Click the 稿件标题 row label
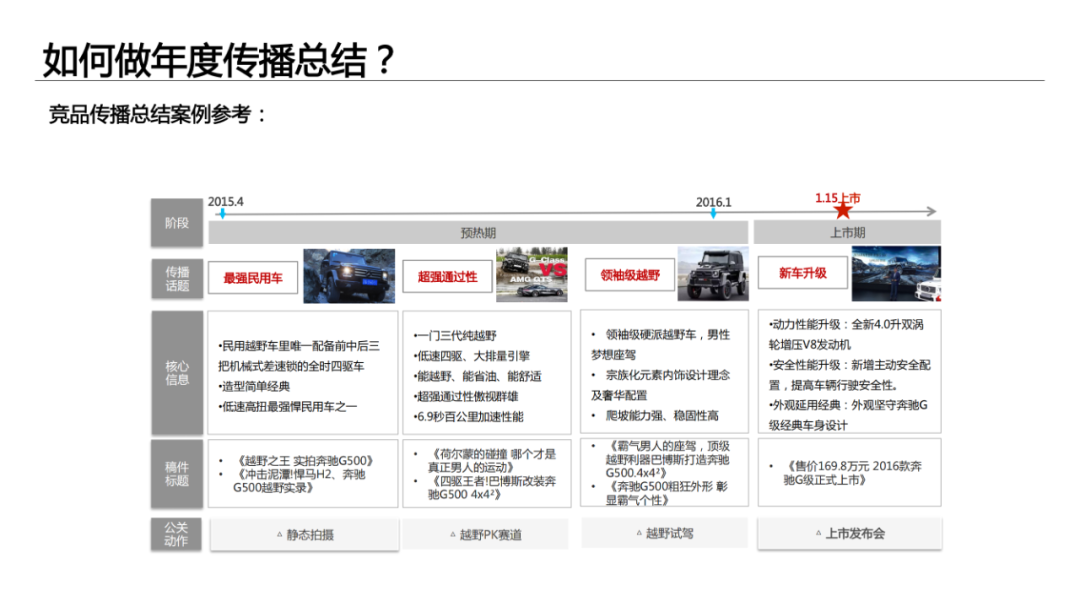 point(177,473)
